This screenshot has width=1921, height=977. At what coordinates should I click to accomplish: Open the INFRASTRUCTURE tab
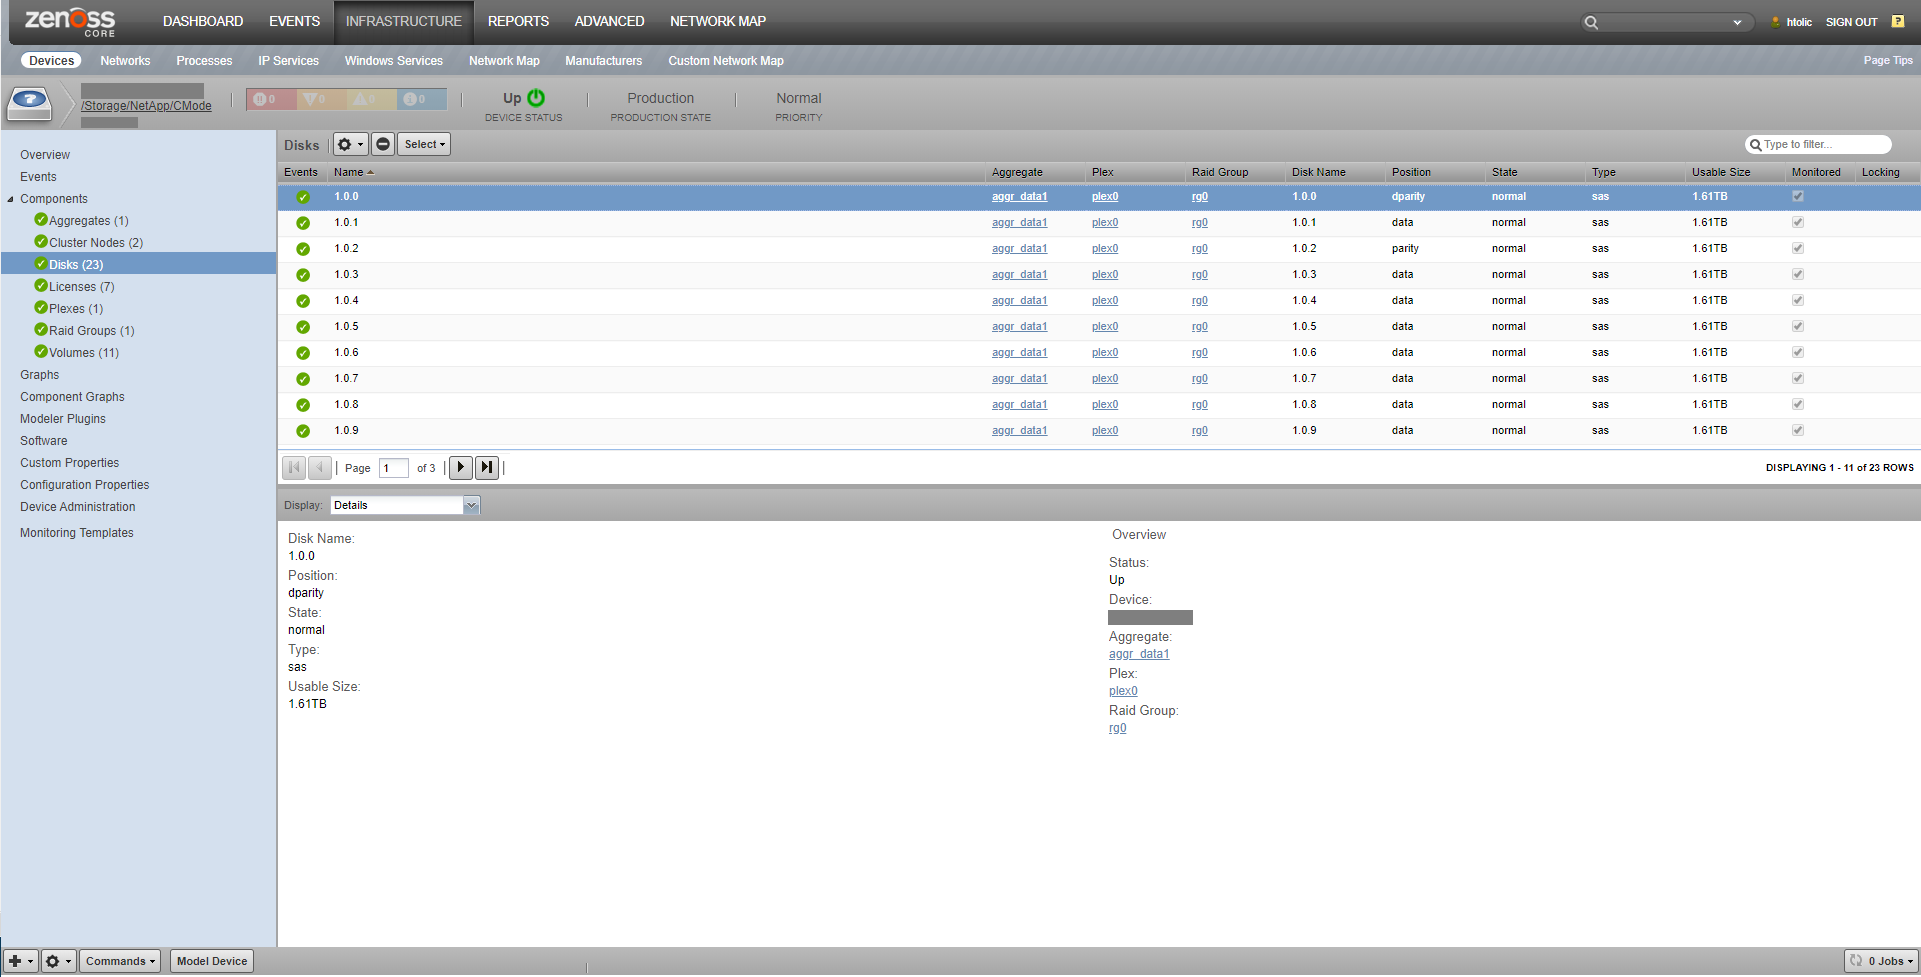click(404, 21)
